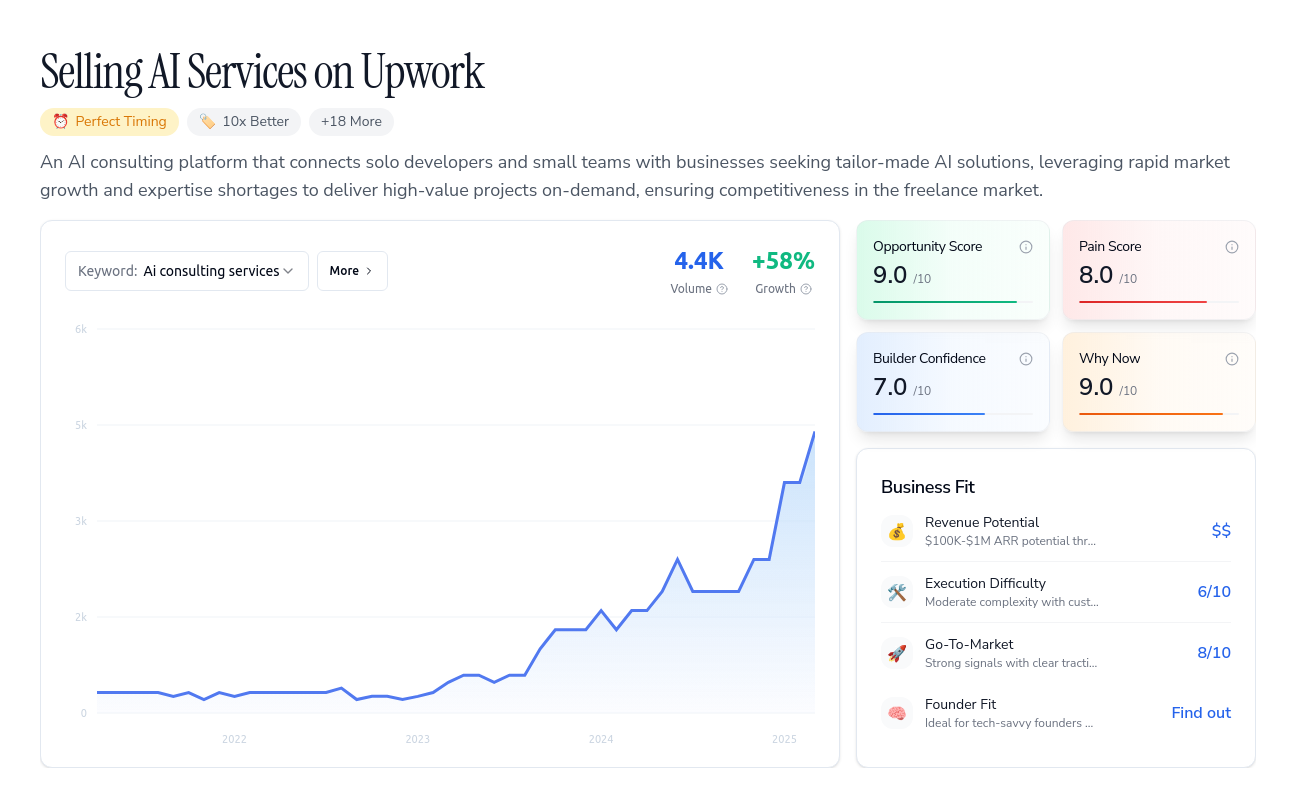The height and width of the screenshot is (808, 1296).
Task: Click the More button beside keyword selector
Action: point(352,271)
